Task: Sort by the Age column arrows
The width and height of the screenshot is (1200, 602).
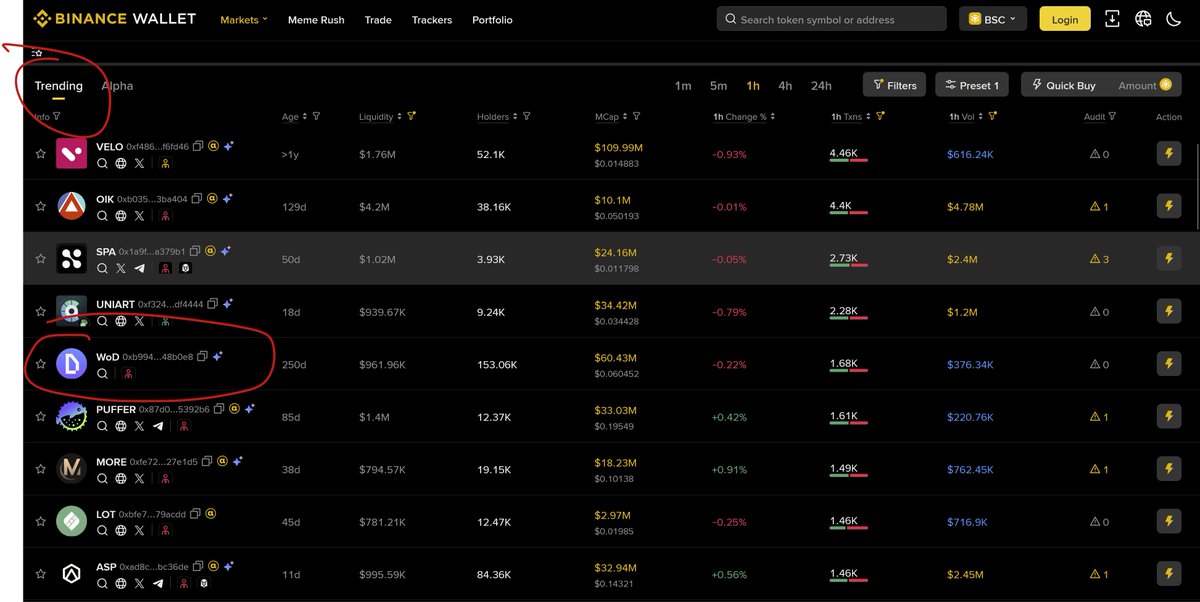Action: [305, 117]
